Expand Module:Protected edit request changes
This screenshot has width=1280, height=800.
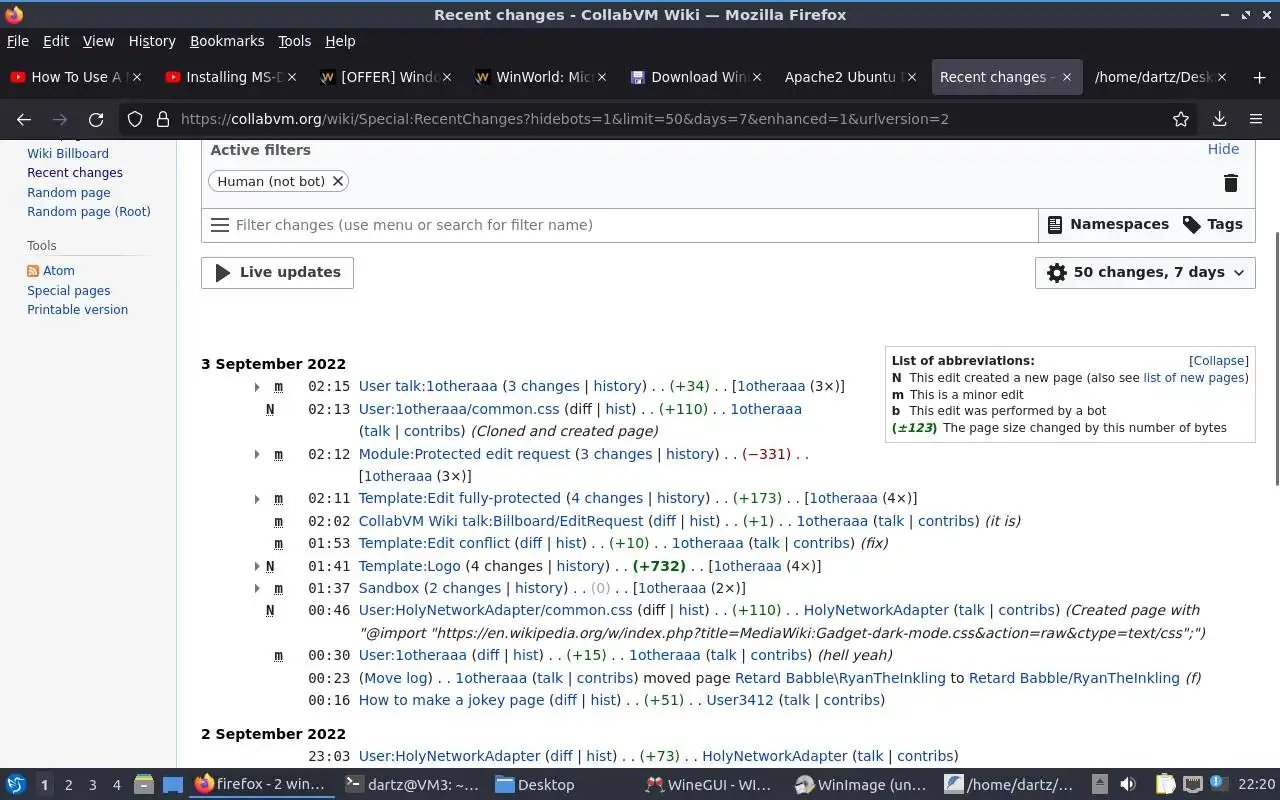pyautogui.click(x=257, y=454)
